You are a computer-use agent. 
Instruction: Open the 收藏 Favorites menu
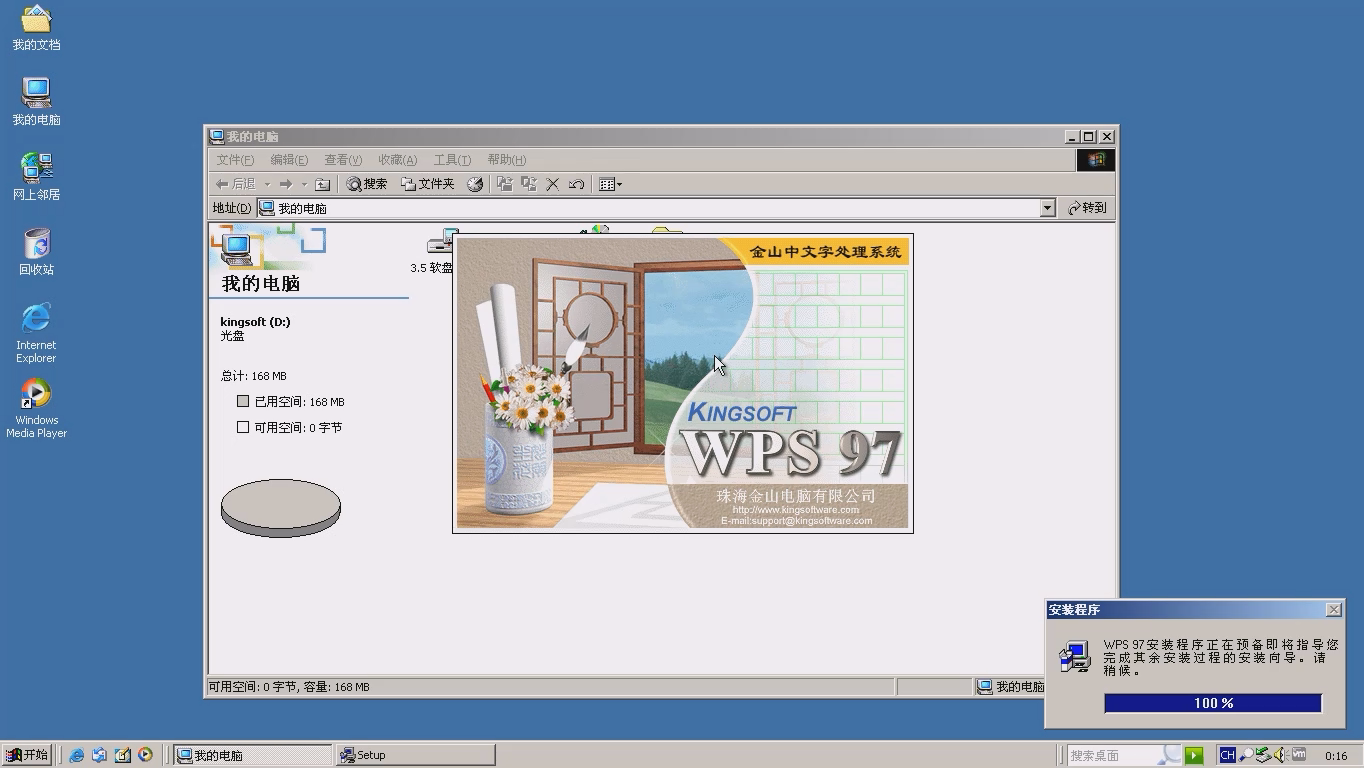[397, 160]
